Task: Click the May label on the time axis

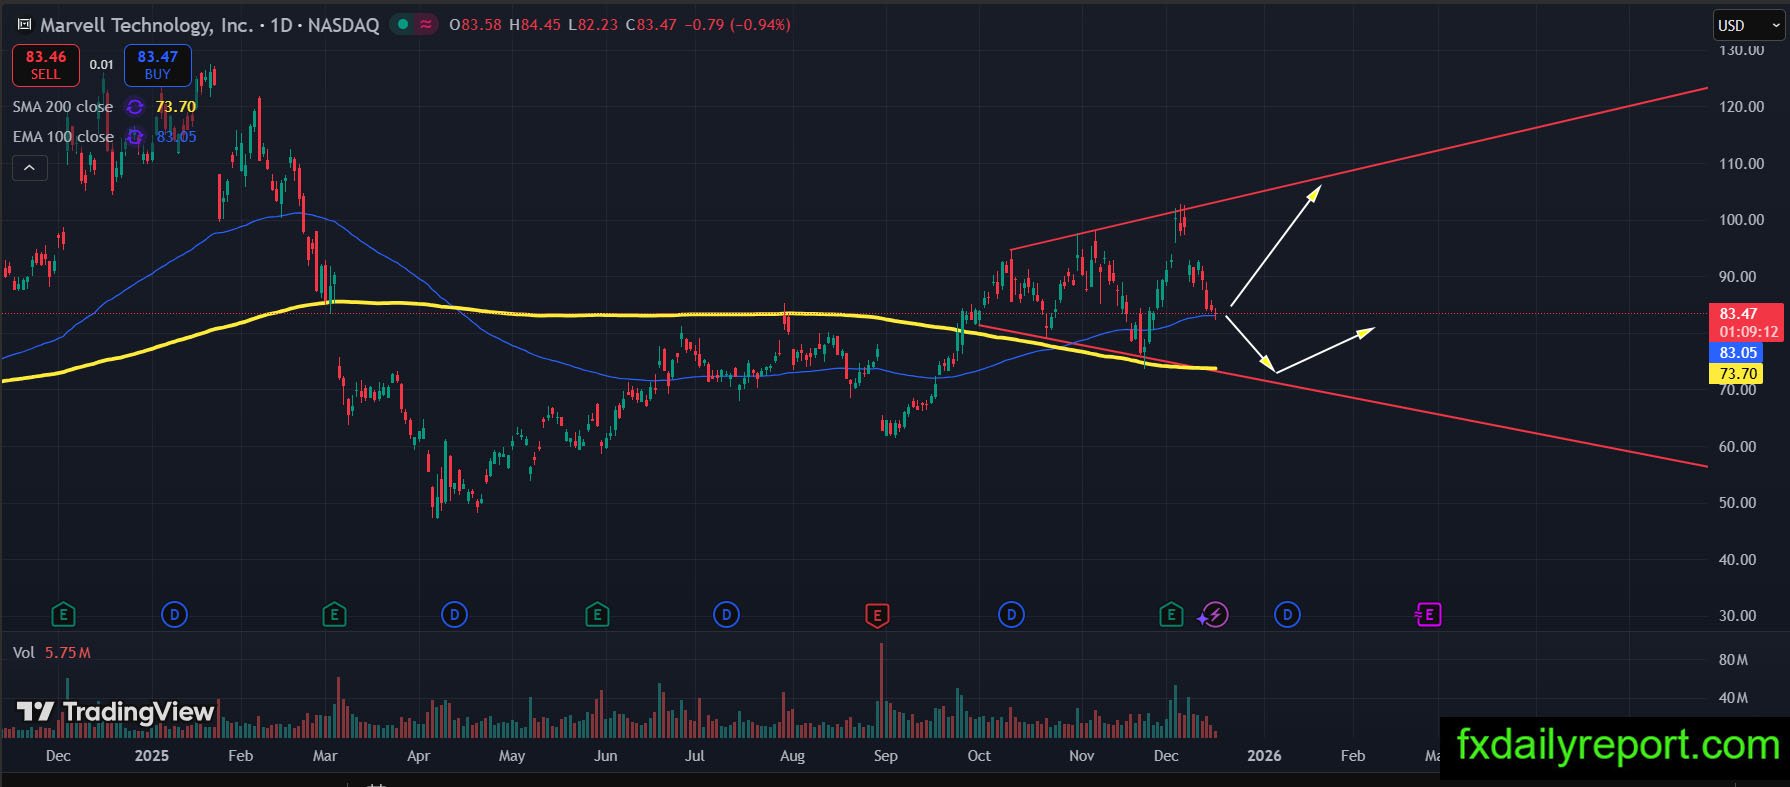Action: pos(512,756)
